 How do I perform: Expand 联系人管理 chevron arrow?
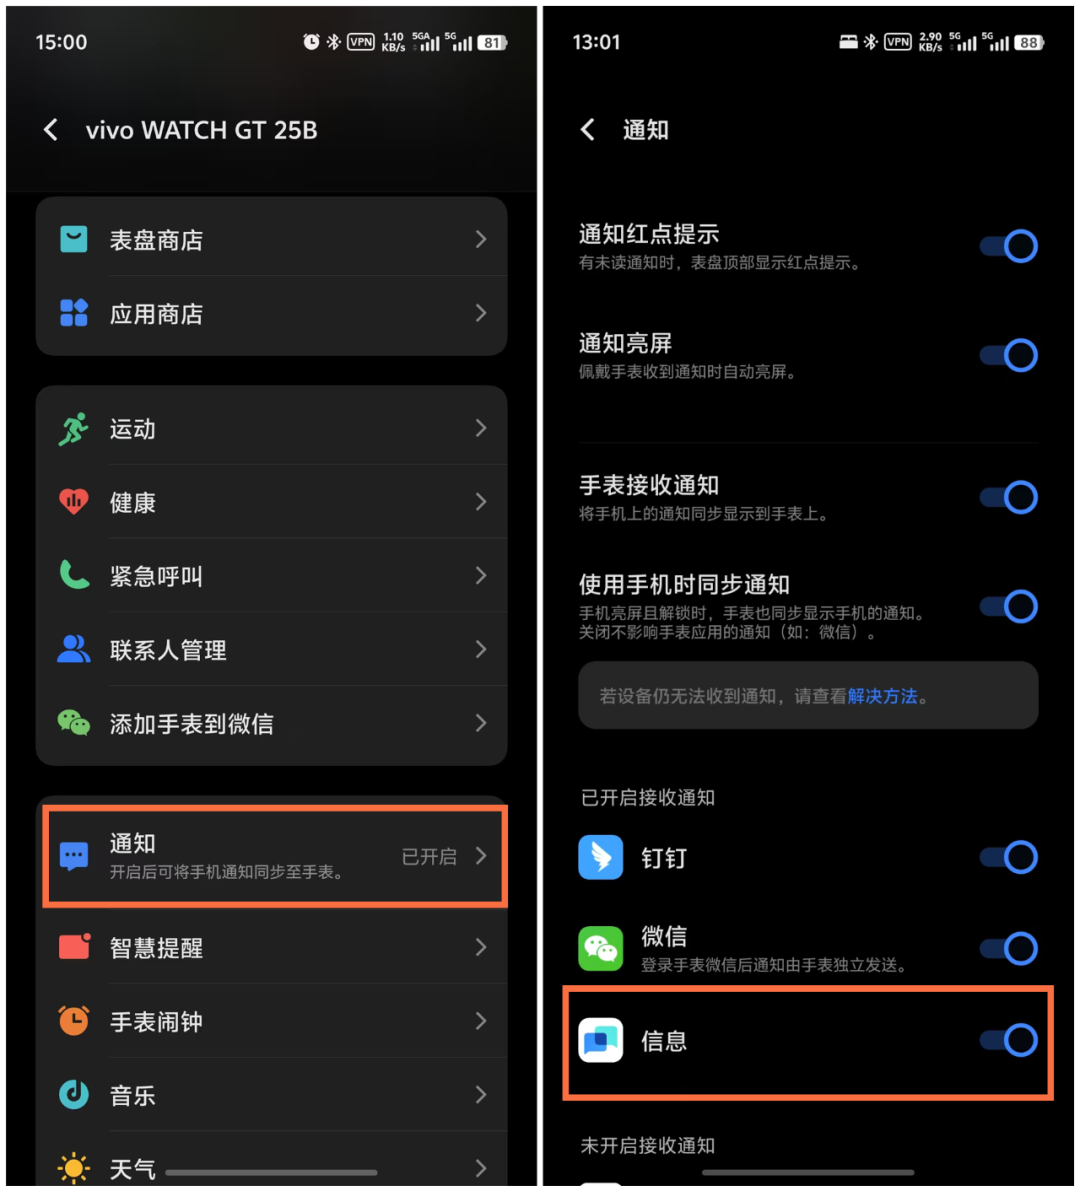coord(481,649)
